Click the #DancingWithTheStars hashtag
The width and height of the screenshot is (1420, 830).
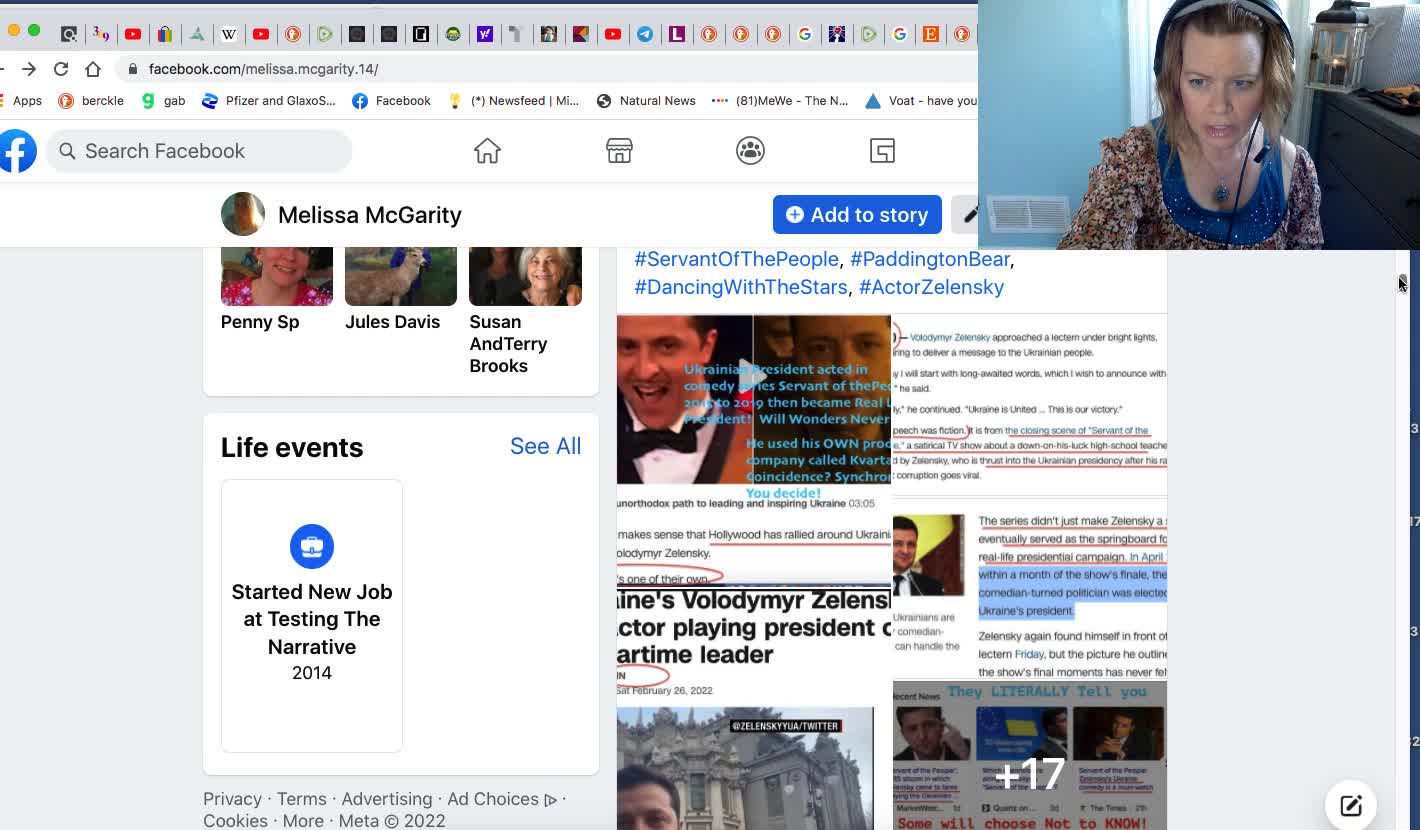(741, 287)
